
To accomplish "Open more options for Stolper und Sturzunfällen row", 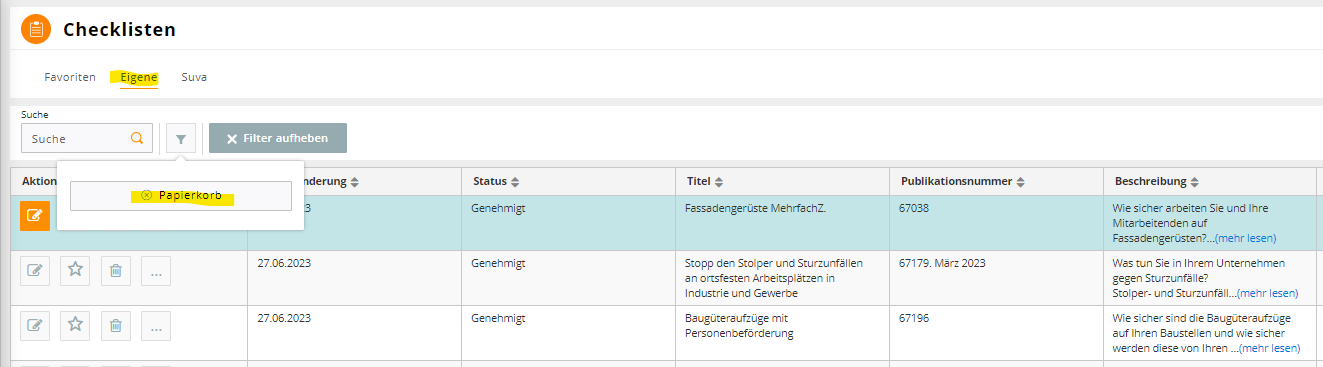I will [156, 270].
